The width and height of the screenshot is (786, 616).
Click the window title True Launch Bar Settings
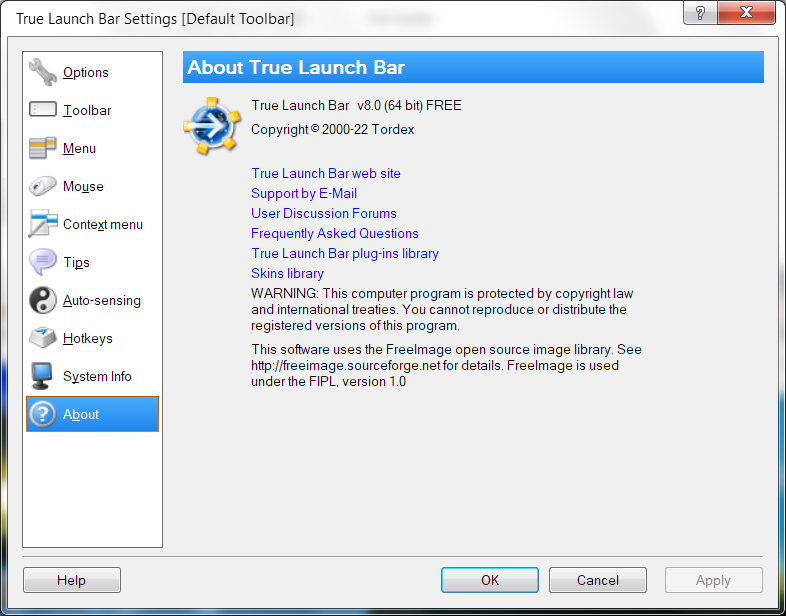tap(155, 19)
